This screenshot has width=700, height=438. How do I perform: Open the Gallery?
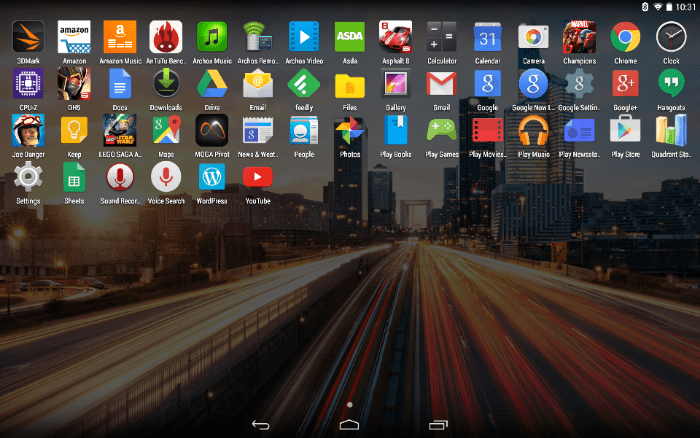(396, 83)
